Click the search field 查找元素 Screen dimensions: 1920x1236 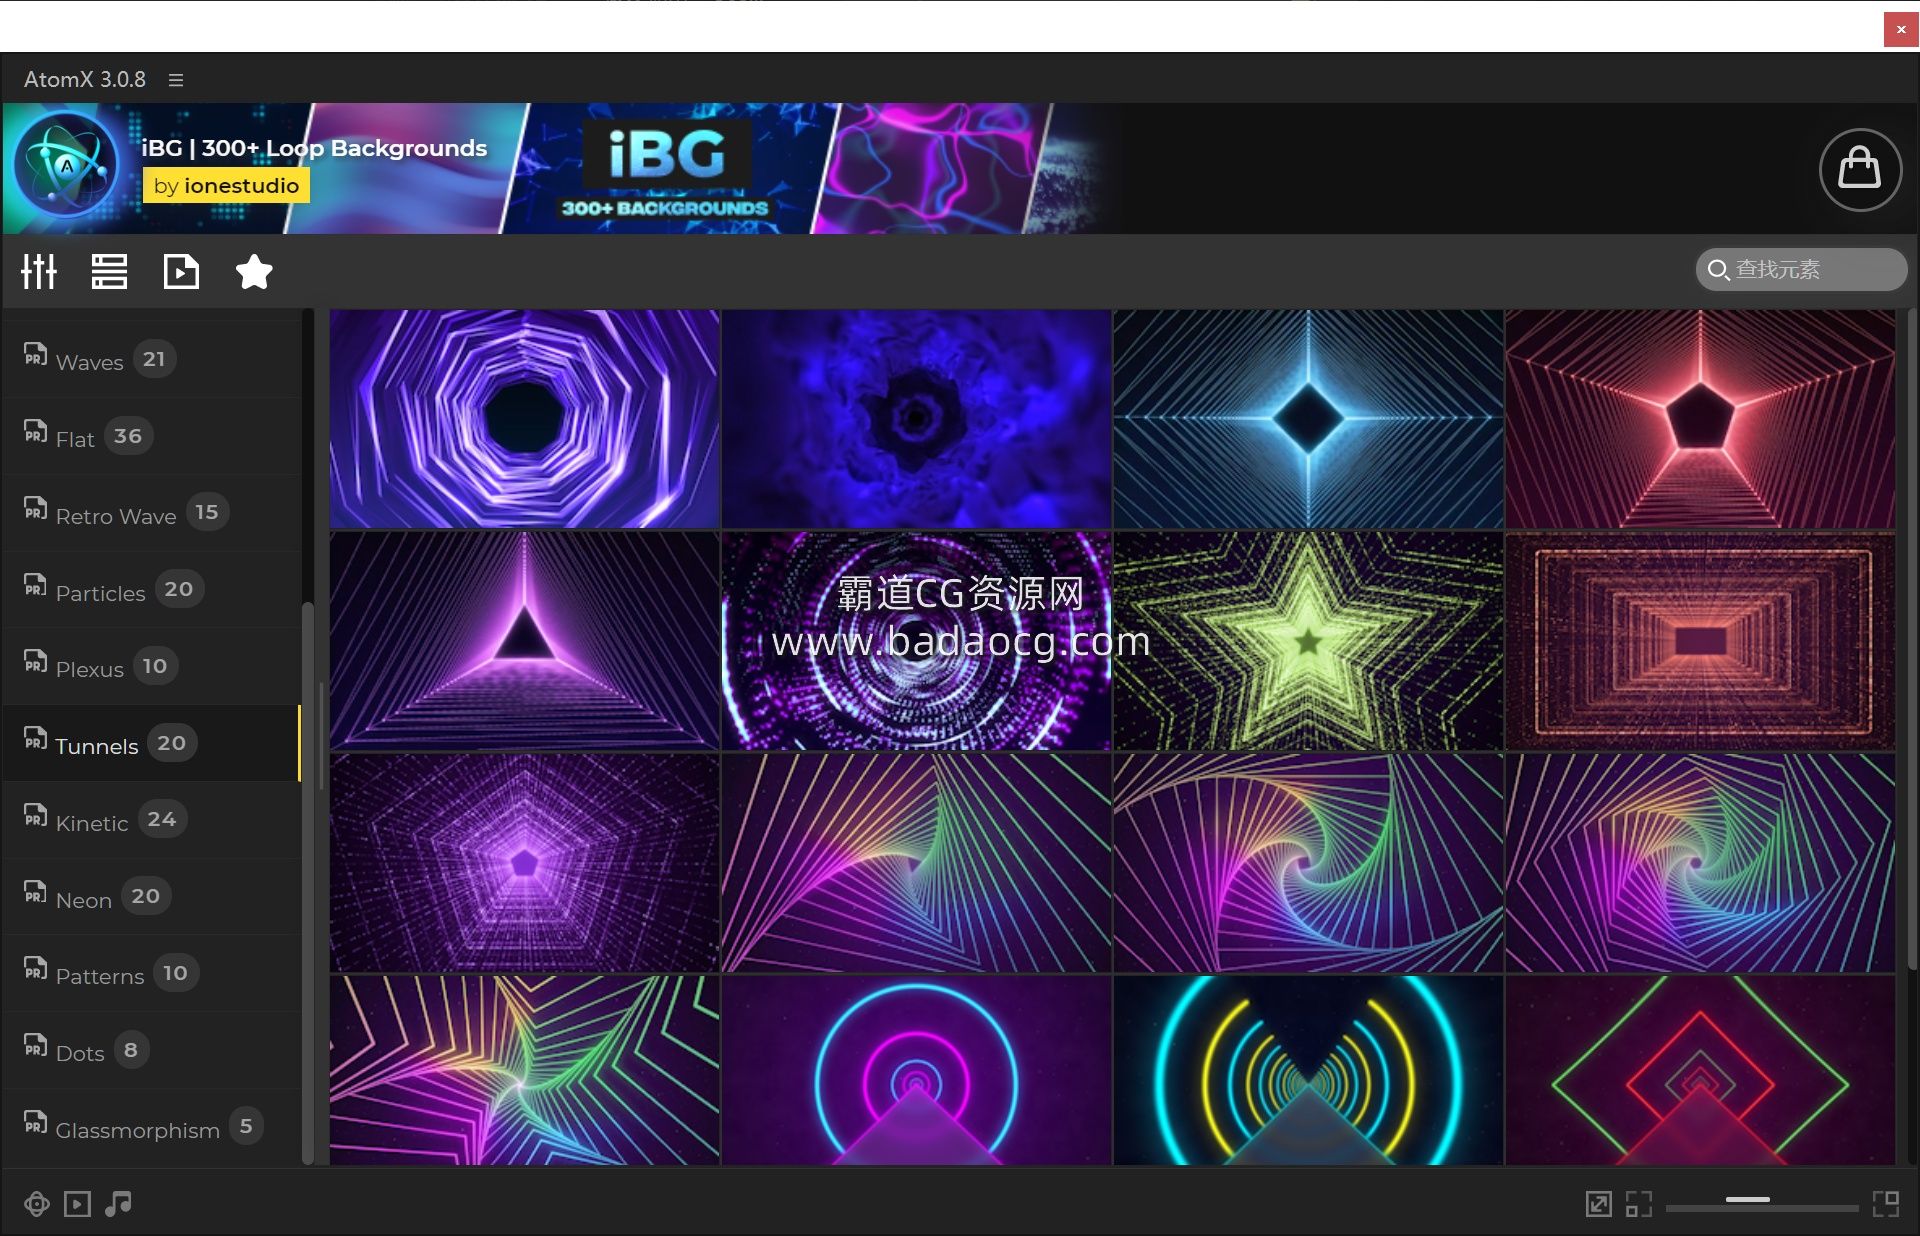pyautogui.click(x=1801, y=270)
